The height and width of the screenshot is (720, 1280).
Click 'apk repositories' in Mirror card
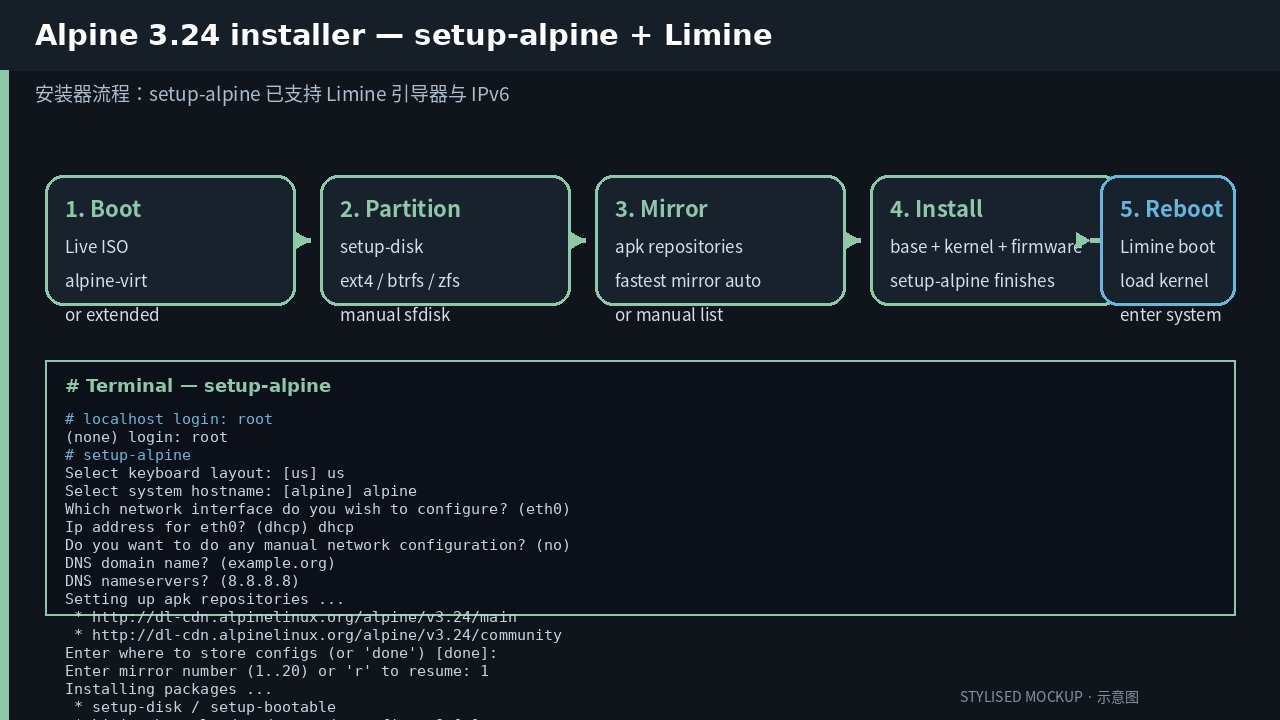tap(679, 247)
